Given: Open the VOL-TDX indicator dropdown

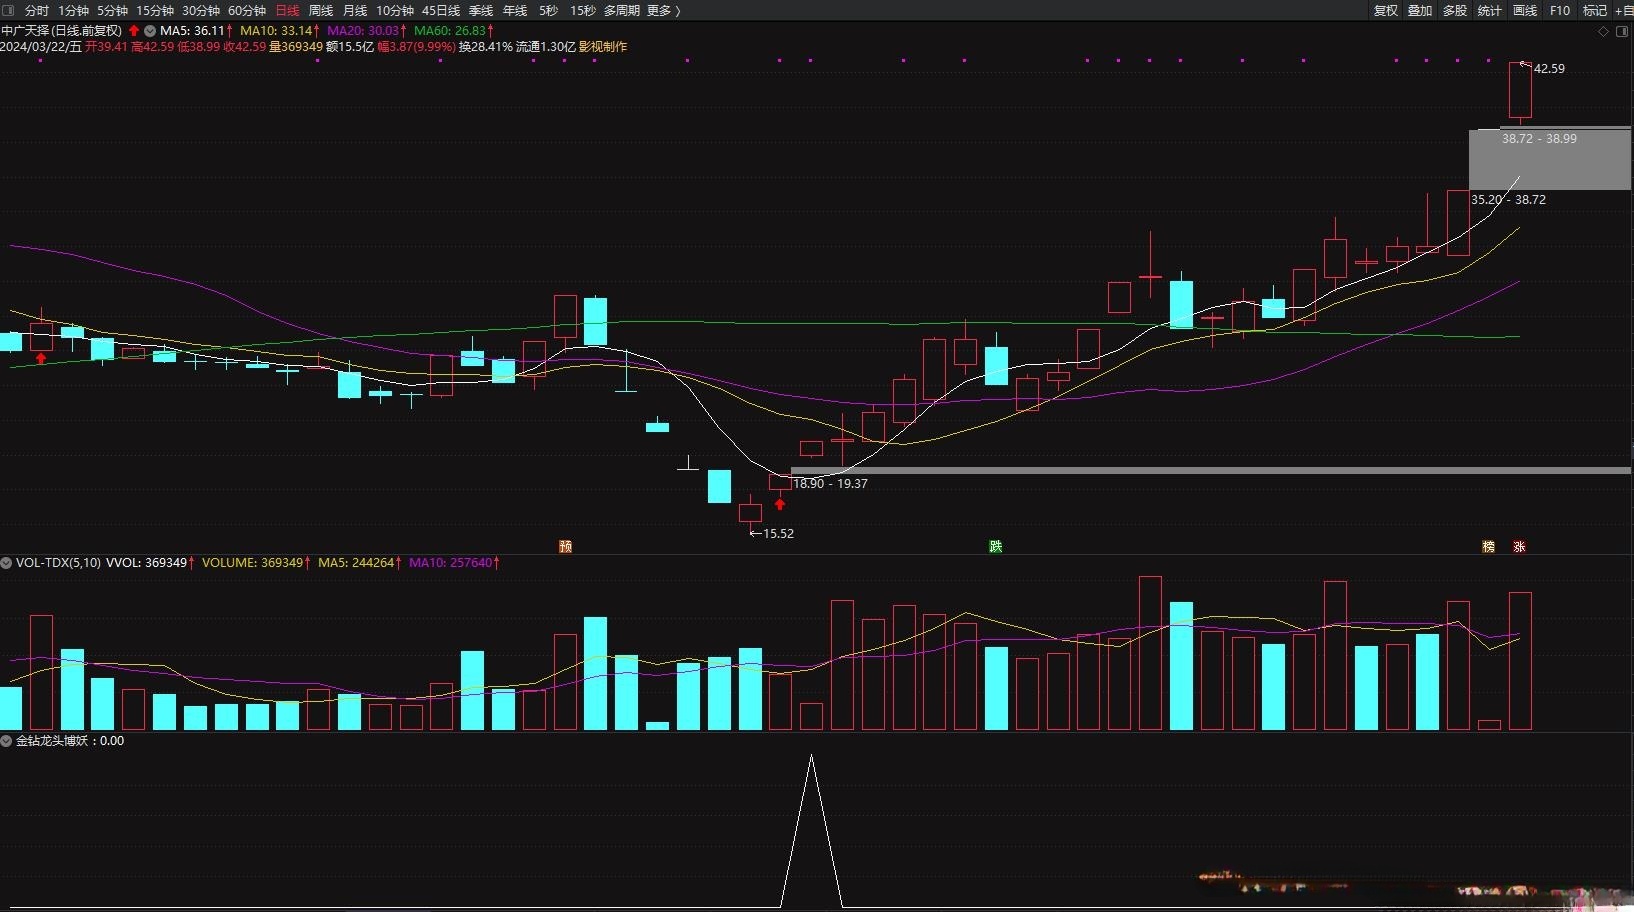Looking at the screenshot, I should coord(7,563).
